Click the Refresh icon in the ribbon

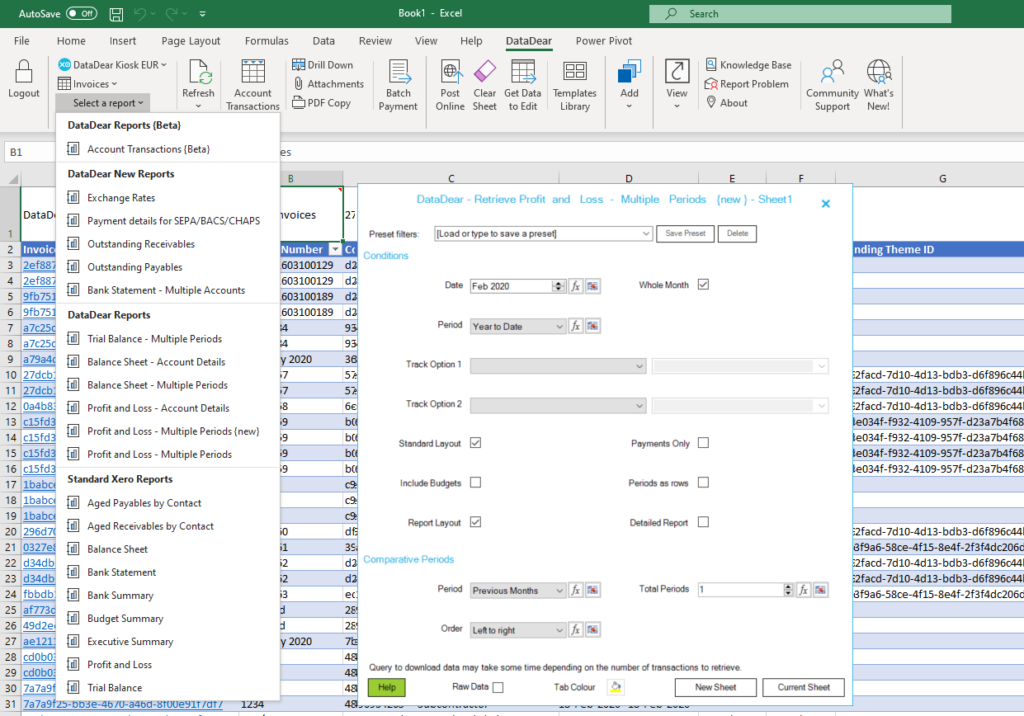199,72
